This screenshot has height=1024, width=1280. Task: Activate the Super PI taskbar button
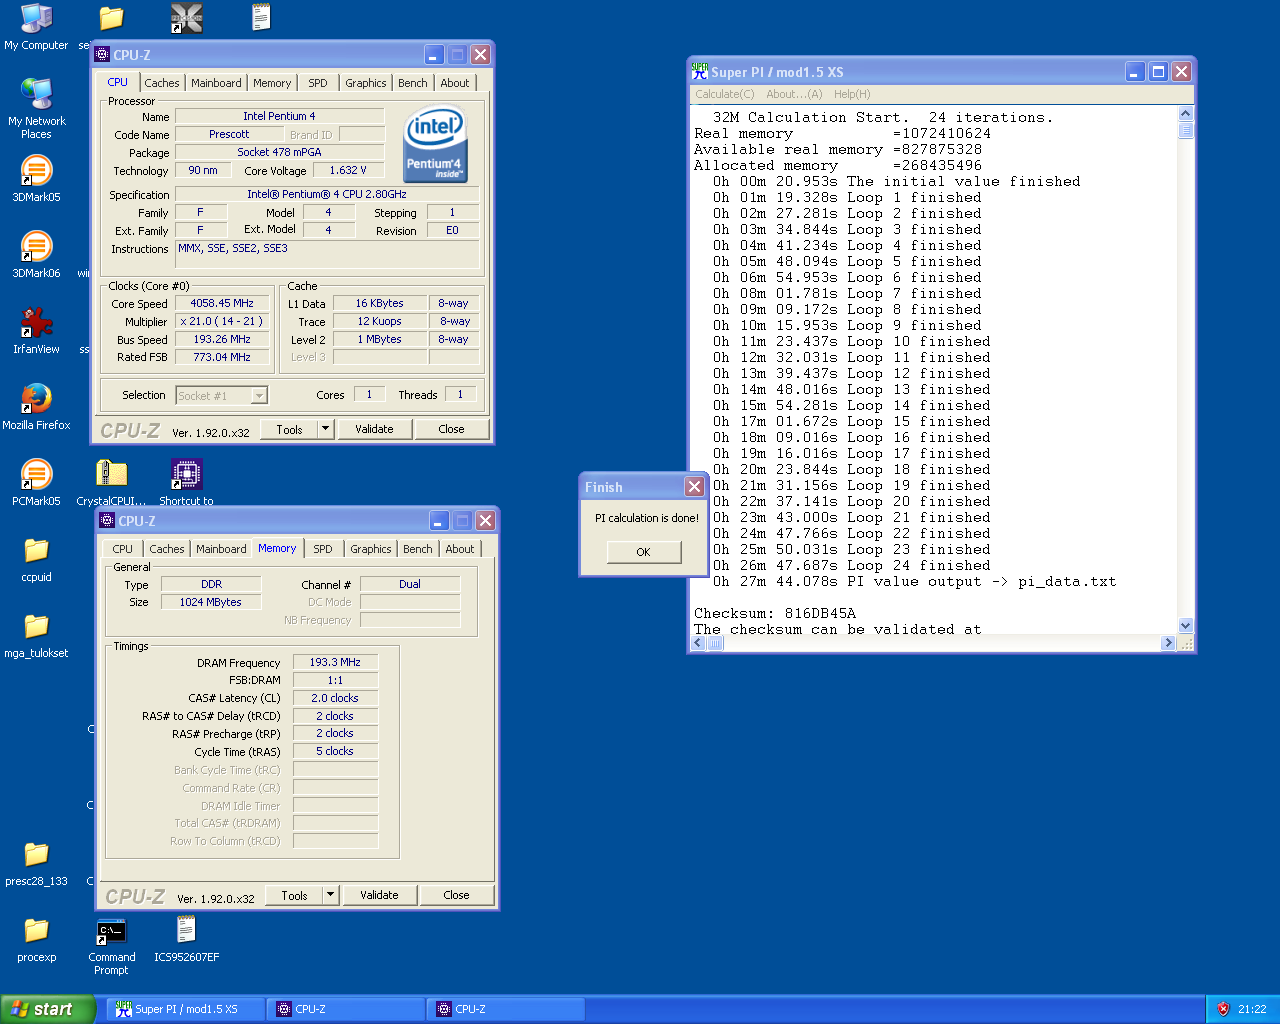pyautogui.click(x=185, y=1009)
